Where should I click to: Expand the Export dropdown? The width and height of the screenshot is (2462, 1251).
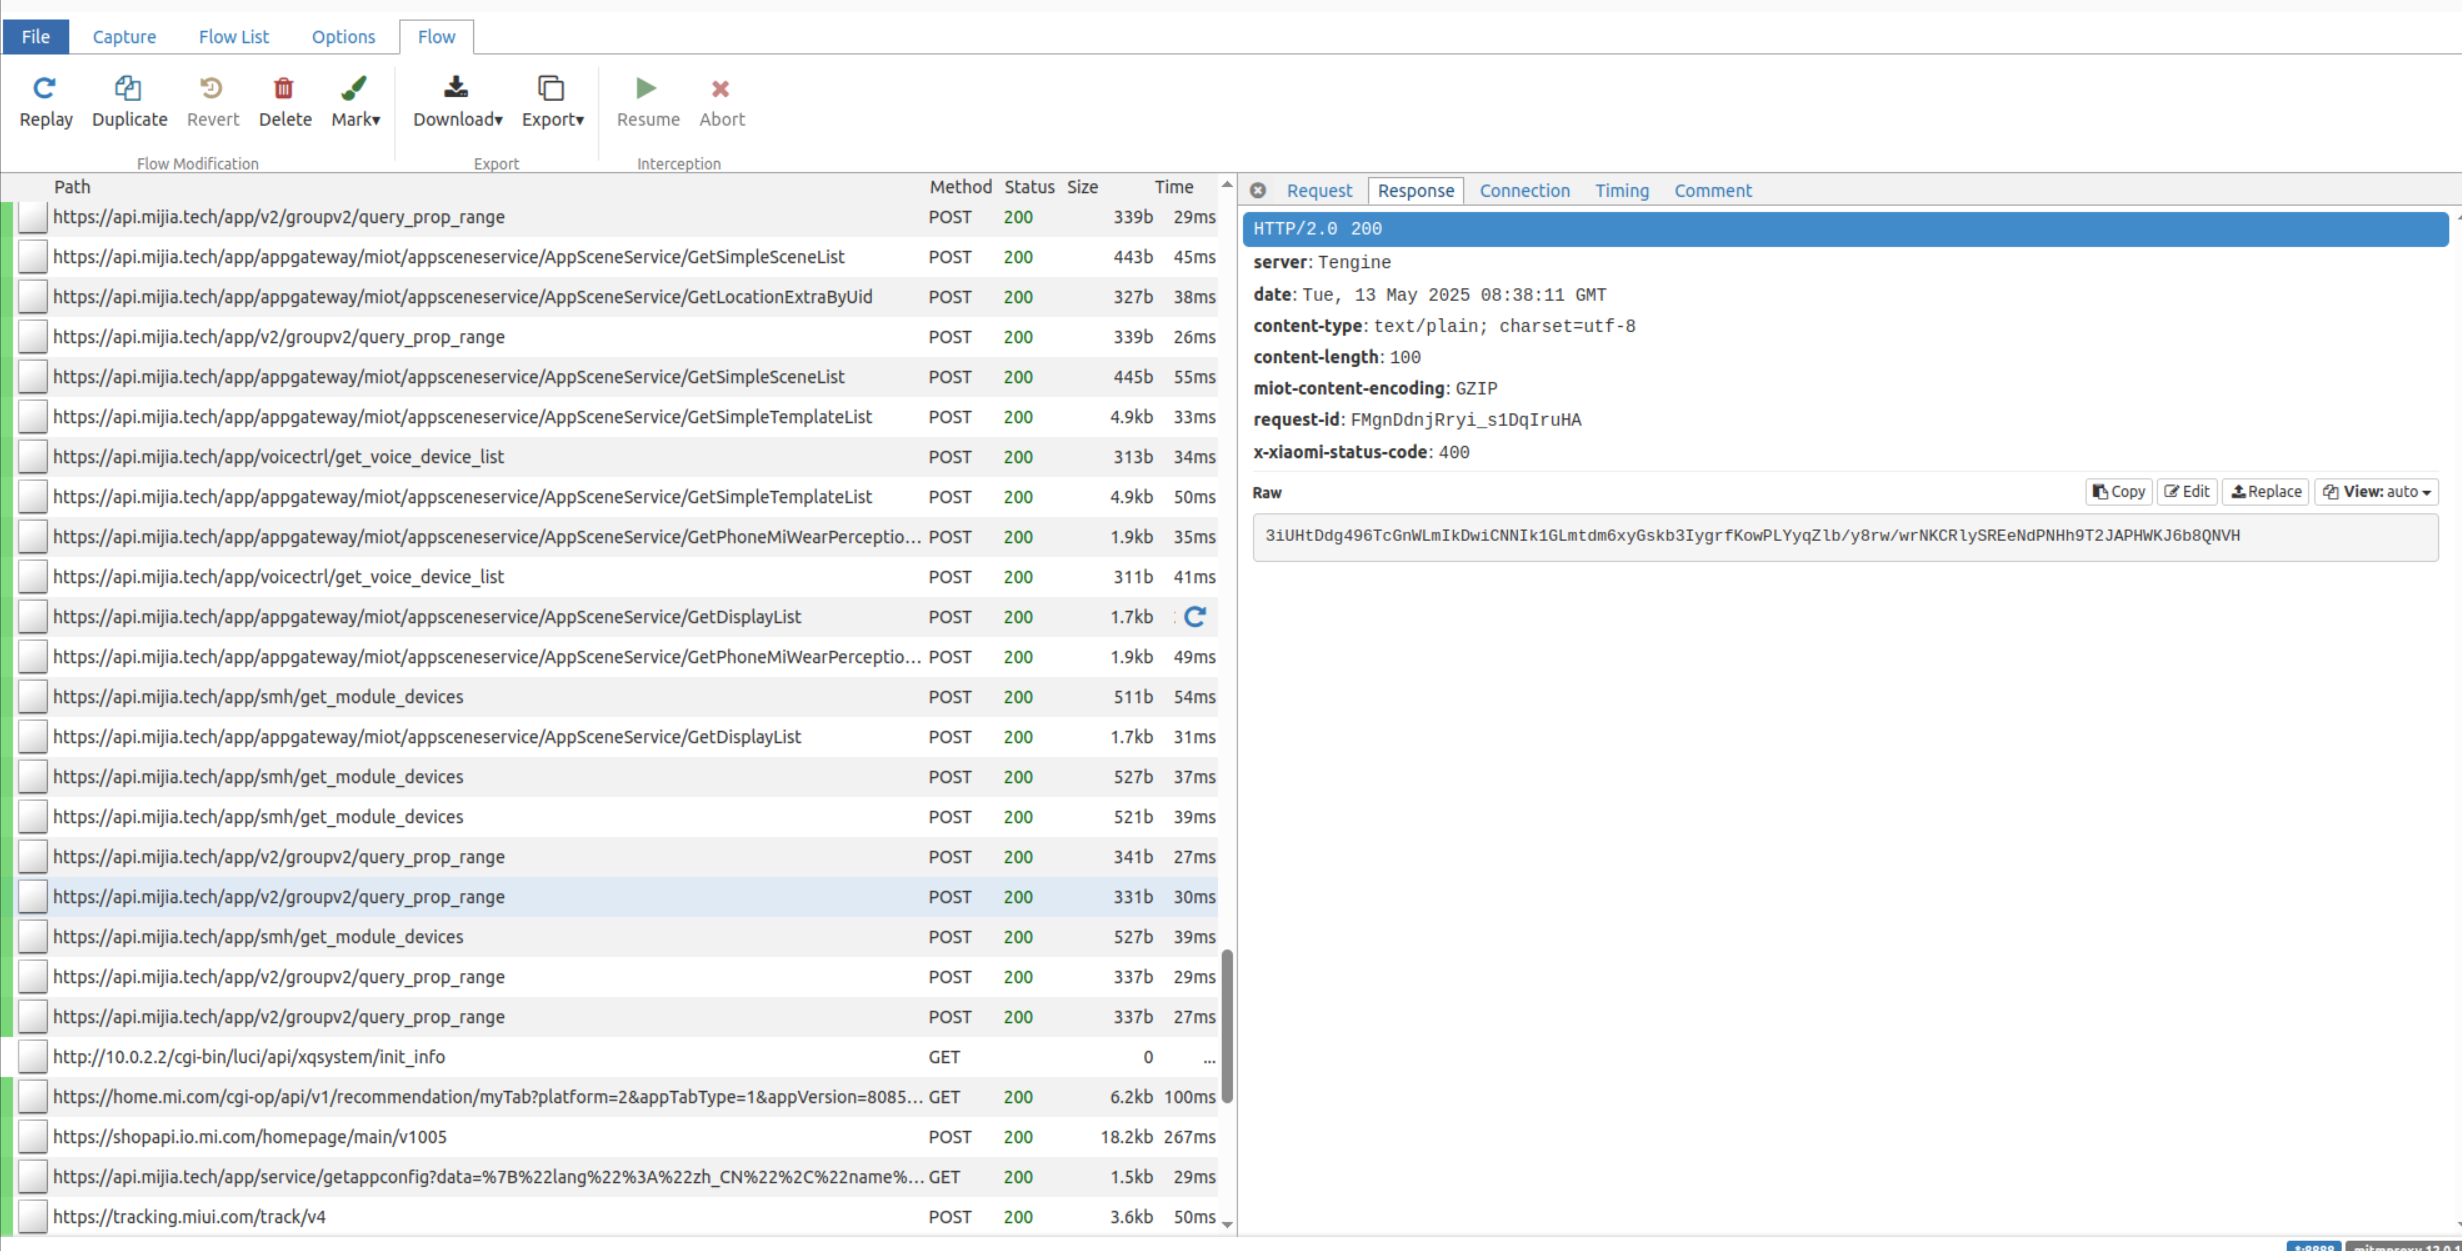tap(552, 102)
